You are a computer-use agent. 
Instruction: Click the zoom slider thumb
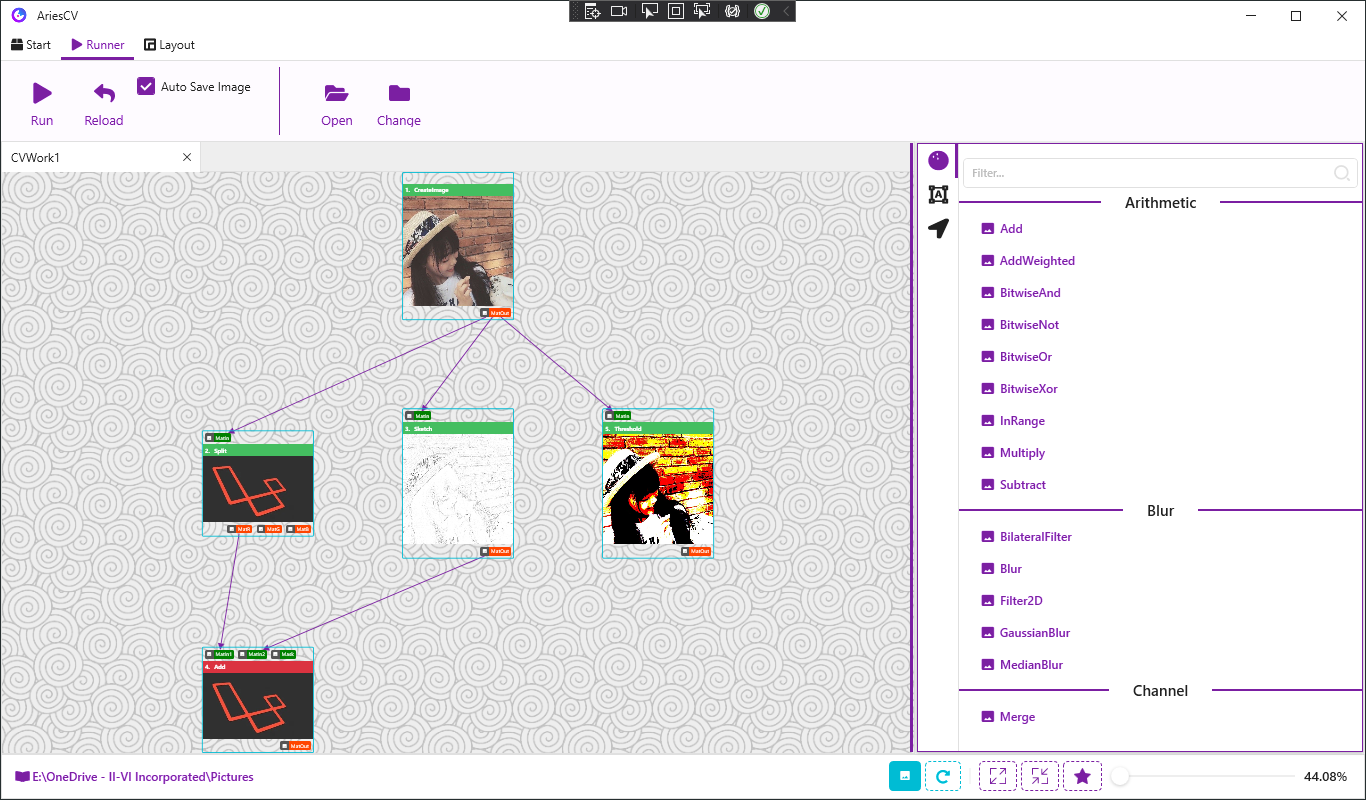(1121, 776)
